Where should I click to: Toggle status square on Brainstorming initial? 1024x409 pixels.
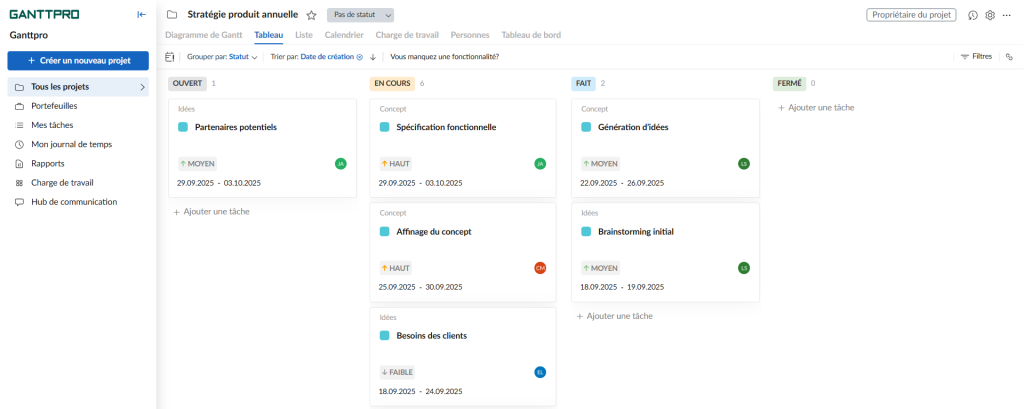586,232
